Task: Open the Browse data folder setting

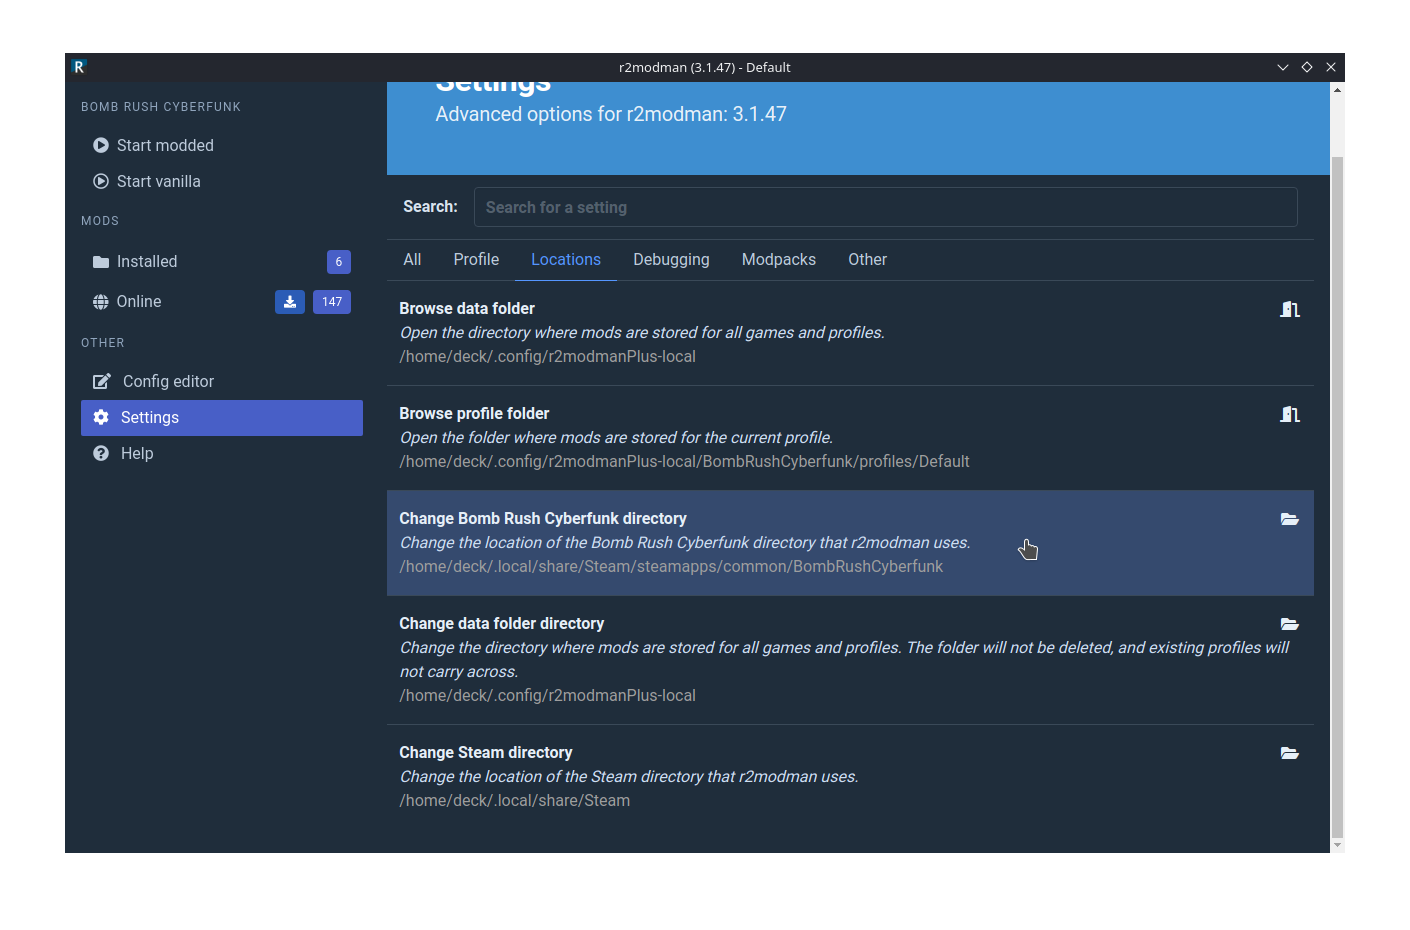Action: [x=851, y=333]
